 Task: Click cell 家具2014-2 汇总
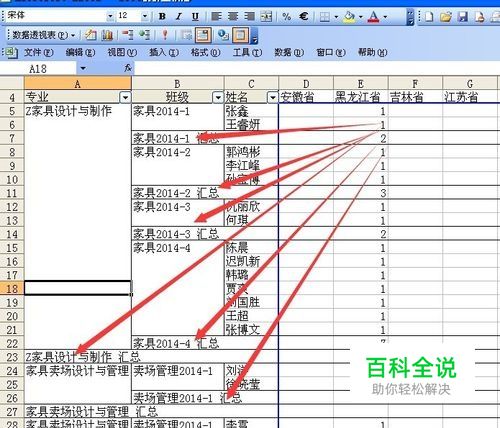pos(176,193)
